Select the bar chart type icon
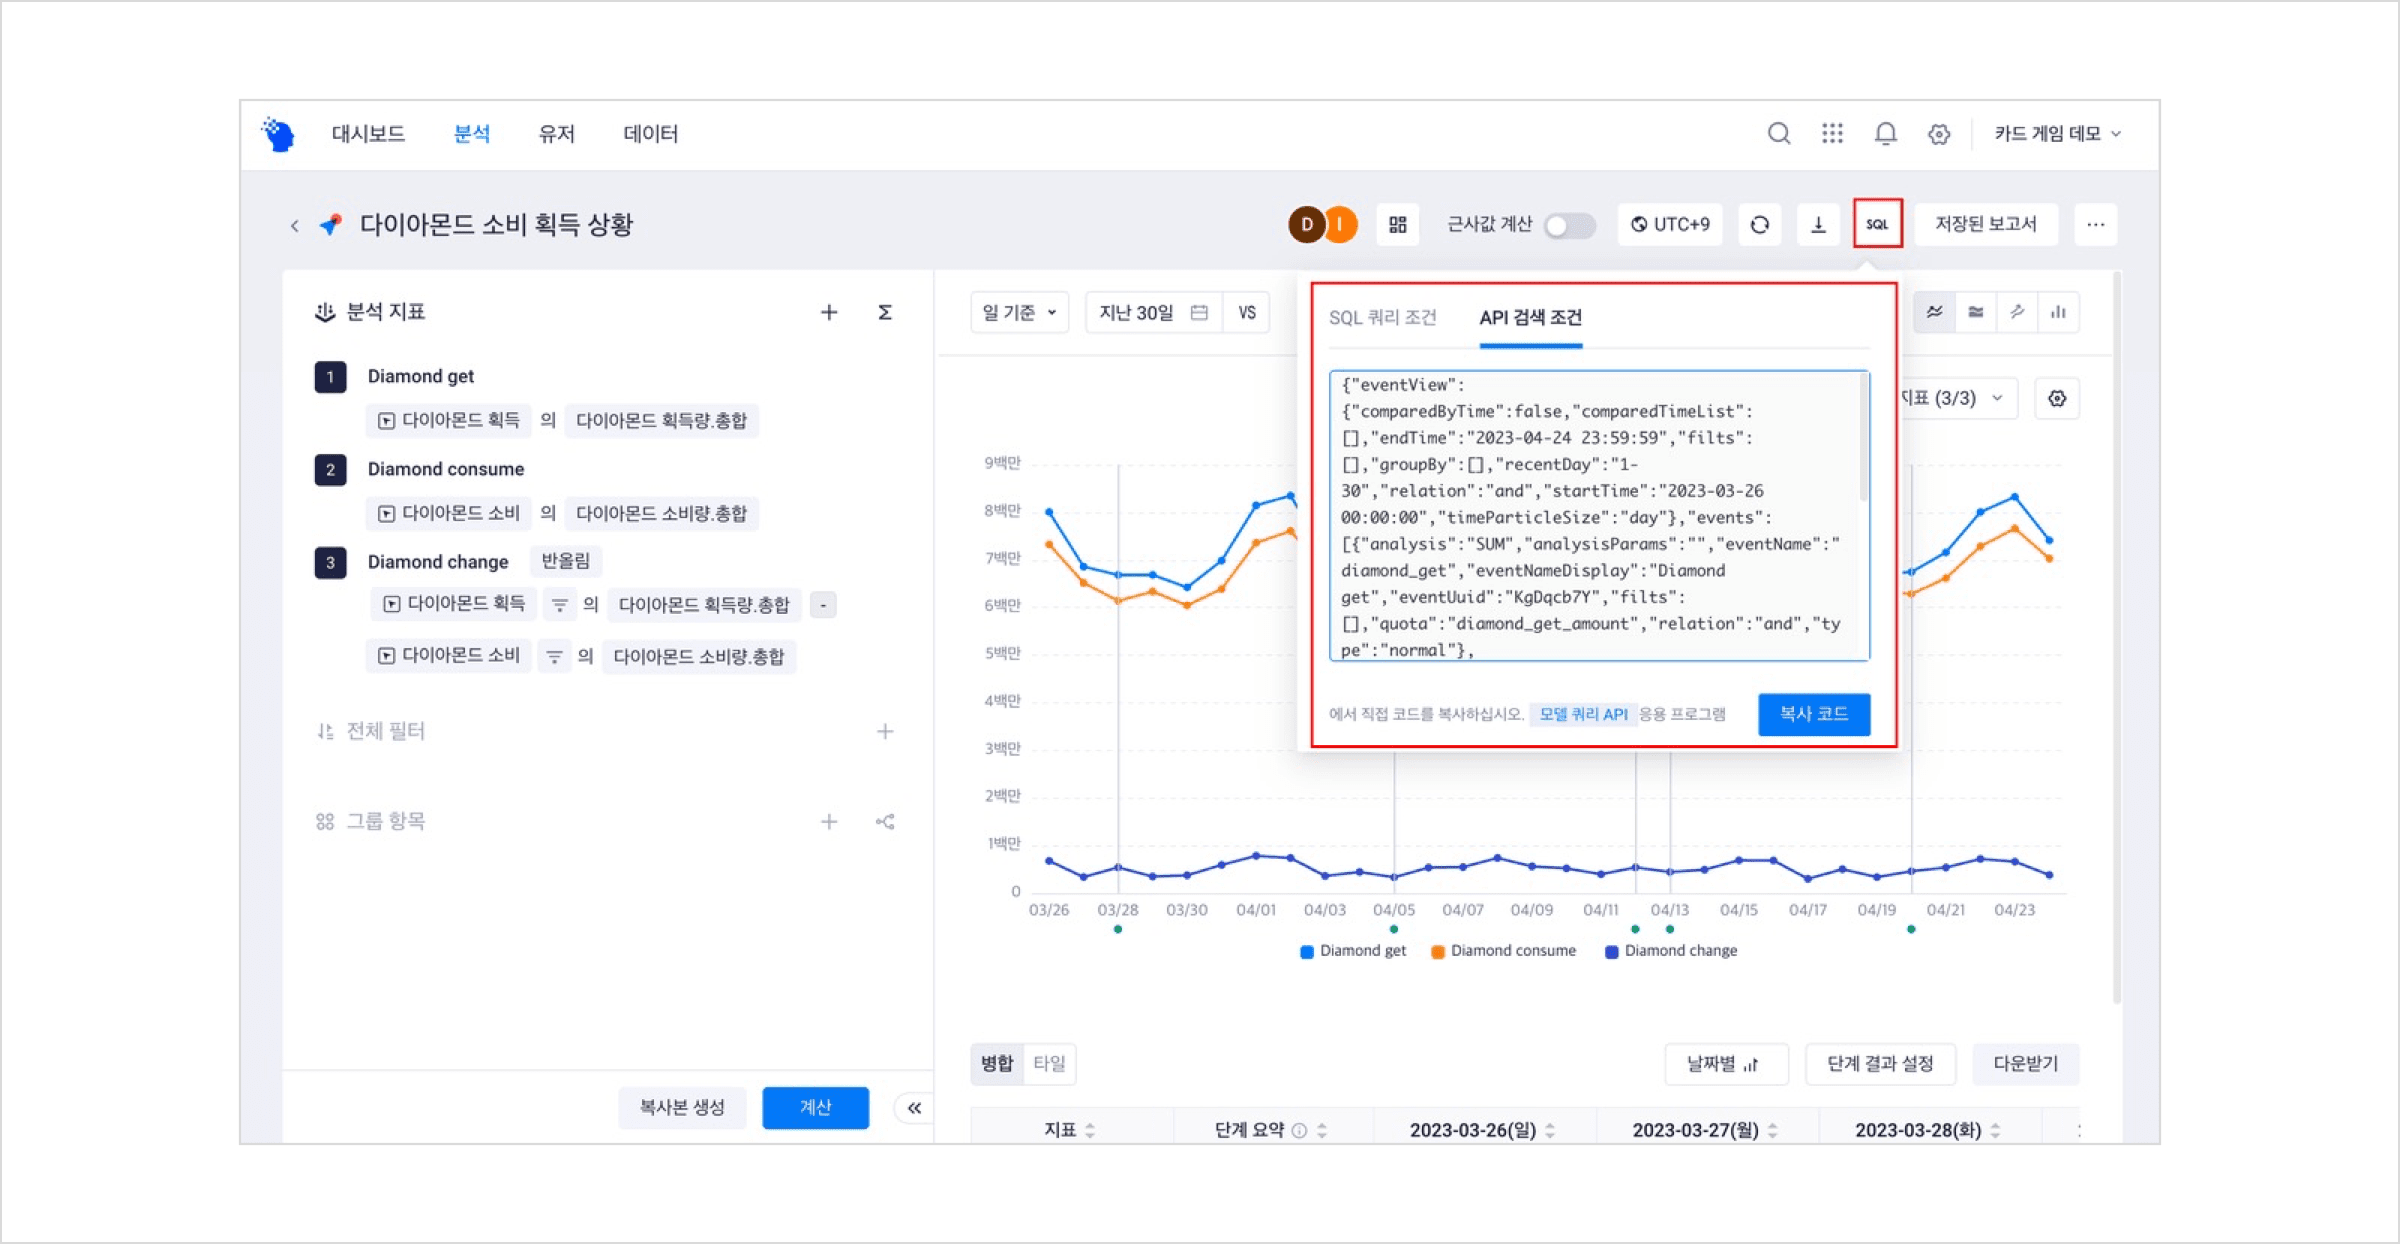The width and height of the screenshot is (2400, 1244). (2058, 312)
